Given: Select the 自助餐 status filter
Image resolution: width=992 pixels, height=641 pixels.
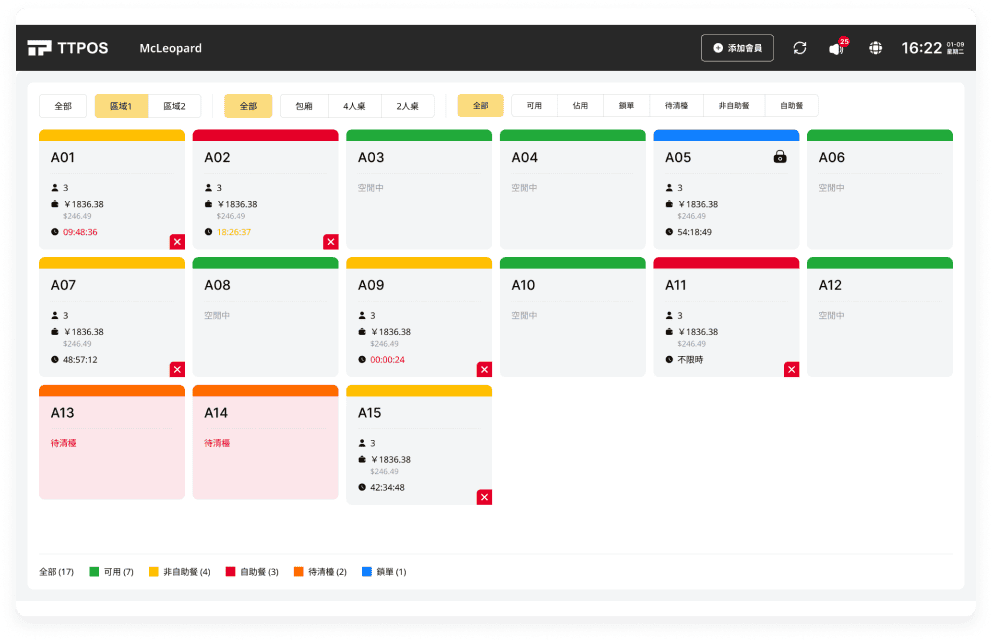Looking at the screenshot, I should [791, 106].
